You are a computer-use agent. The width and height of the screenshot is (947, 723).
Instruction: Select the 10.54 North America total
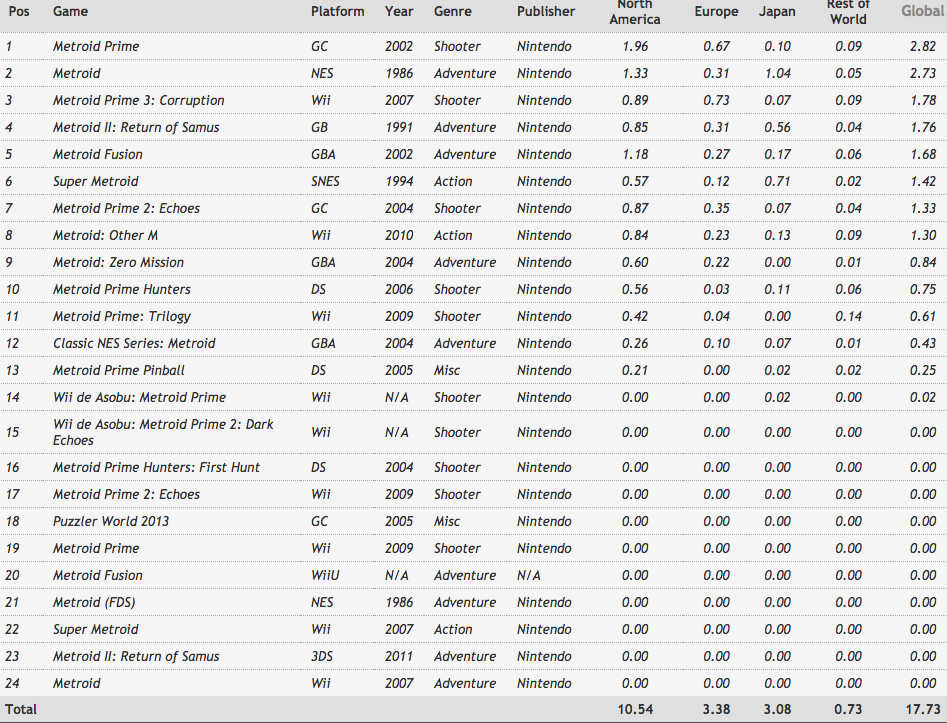point(635,710)
